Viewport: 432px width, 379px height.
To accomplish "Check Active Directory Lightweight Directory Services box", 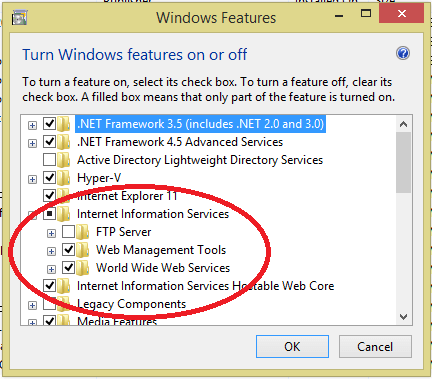I will 49,160.
